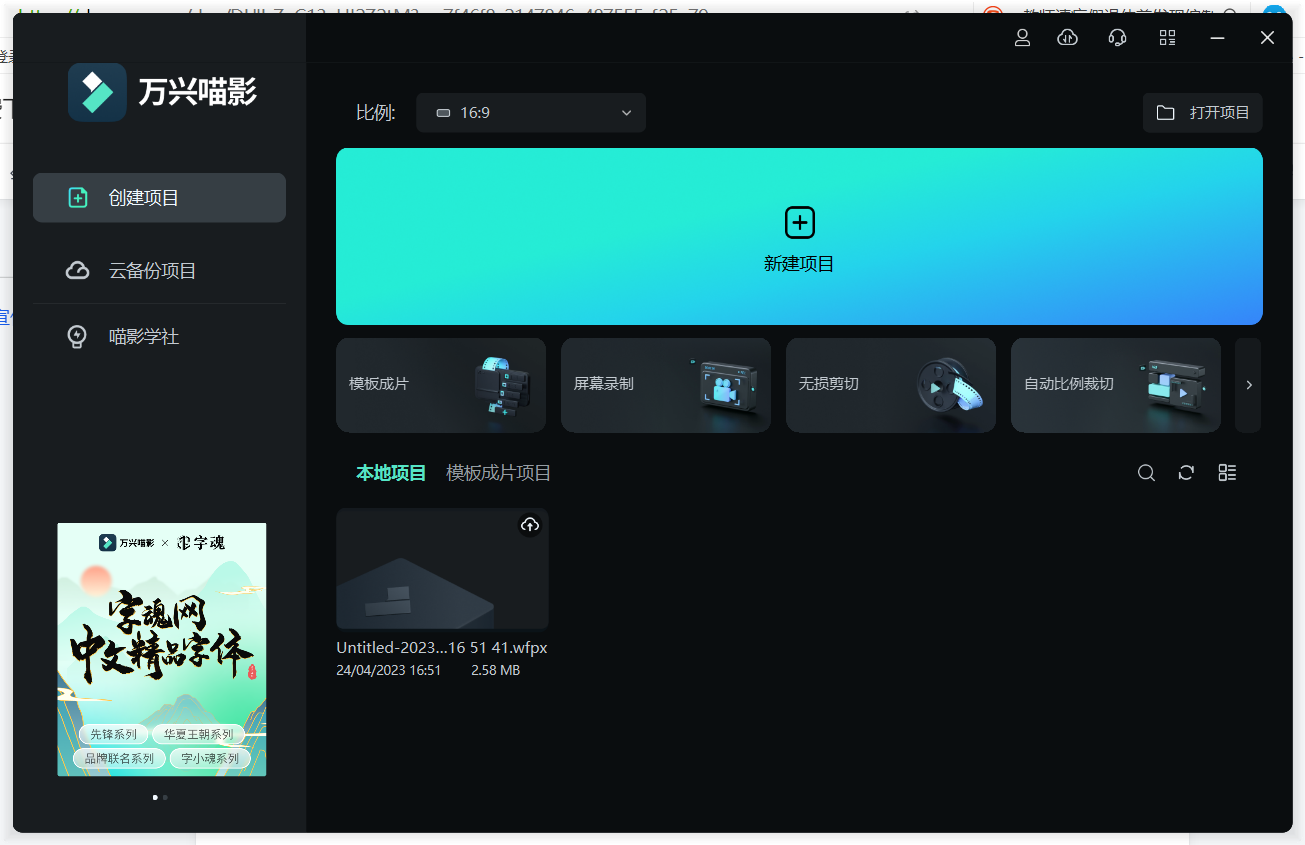Minimize the 万兴喵影 window

pos(1218,38)
